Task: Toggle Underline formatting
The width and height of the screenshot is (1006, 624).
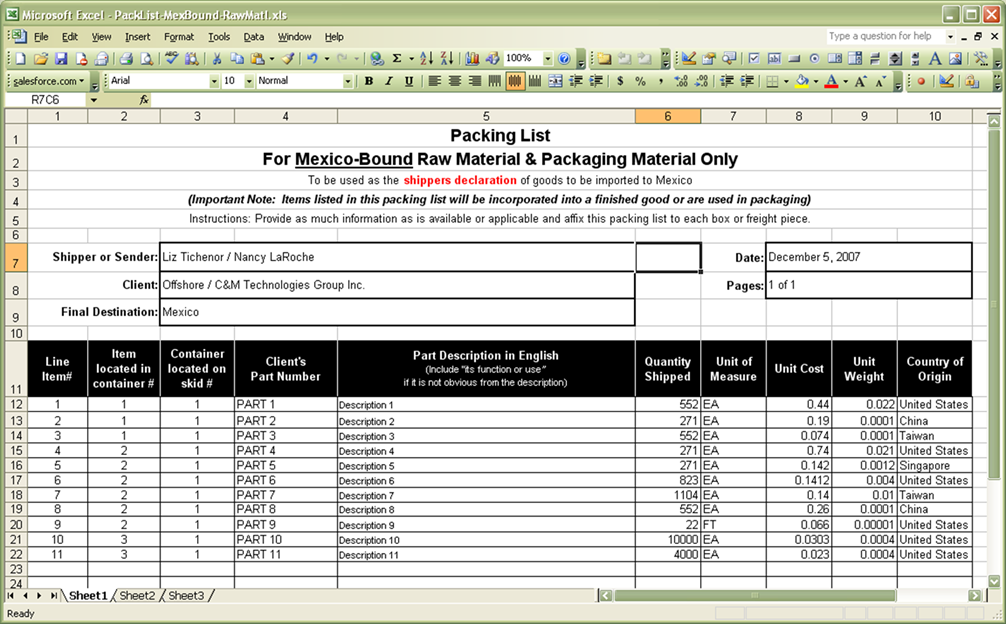Action: (x=409, y=81)
